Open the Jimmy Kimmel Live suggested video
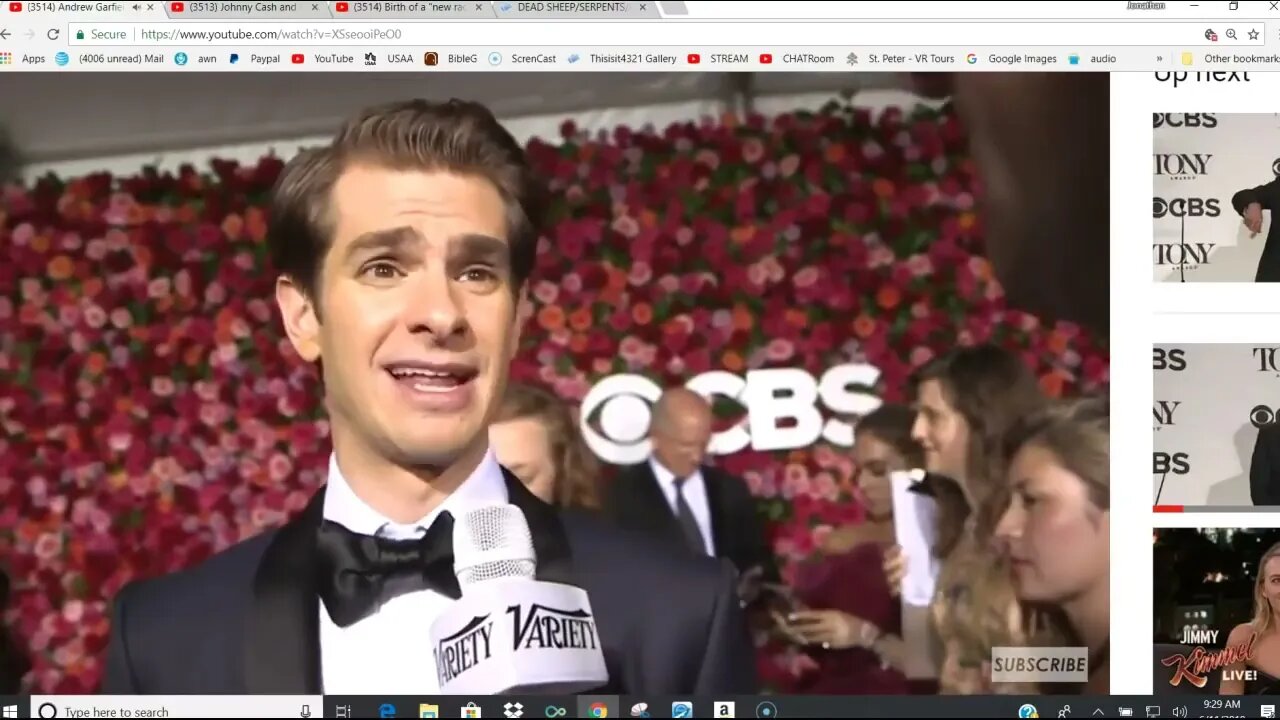The height and width of the screenshot is (720, 1280). 1216,611
